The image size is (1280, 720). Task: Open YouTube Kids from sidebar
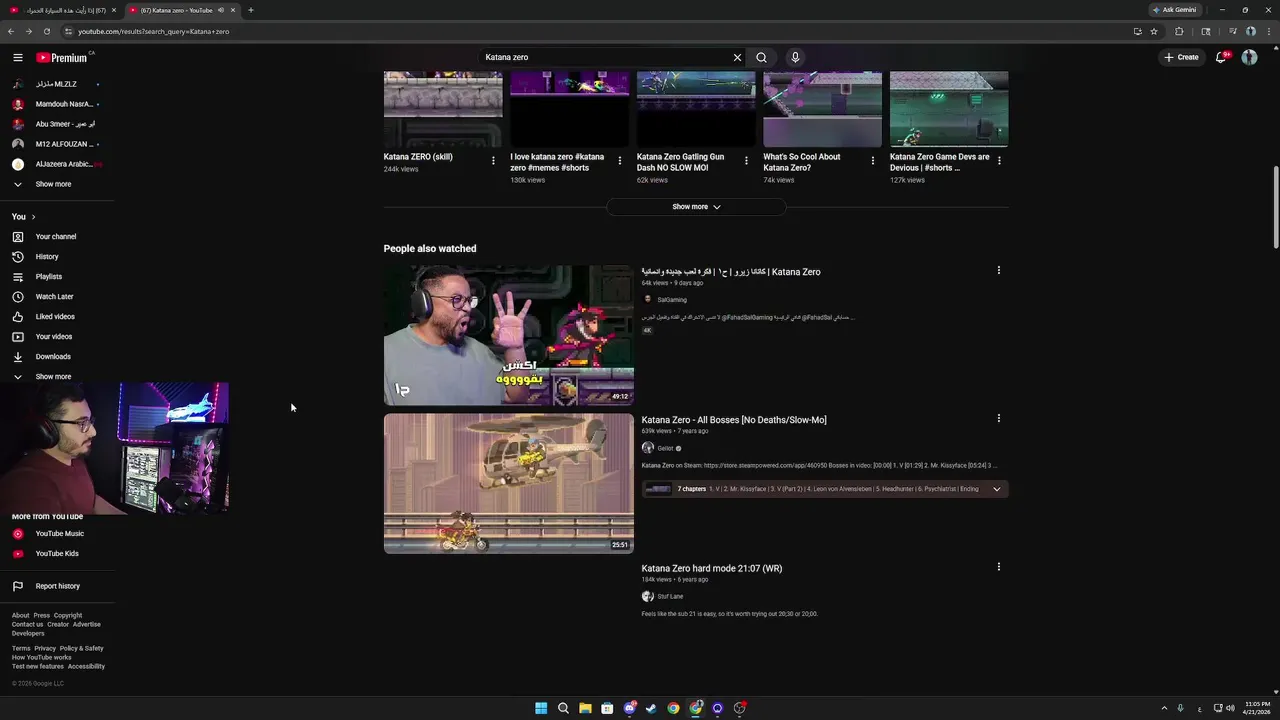(57, 554)
